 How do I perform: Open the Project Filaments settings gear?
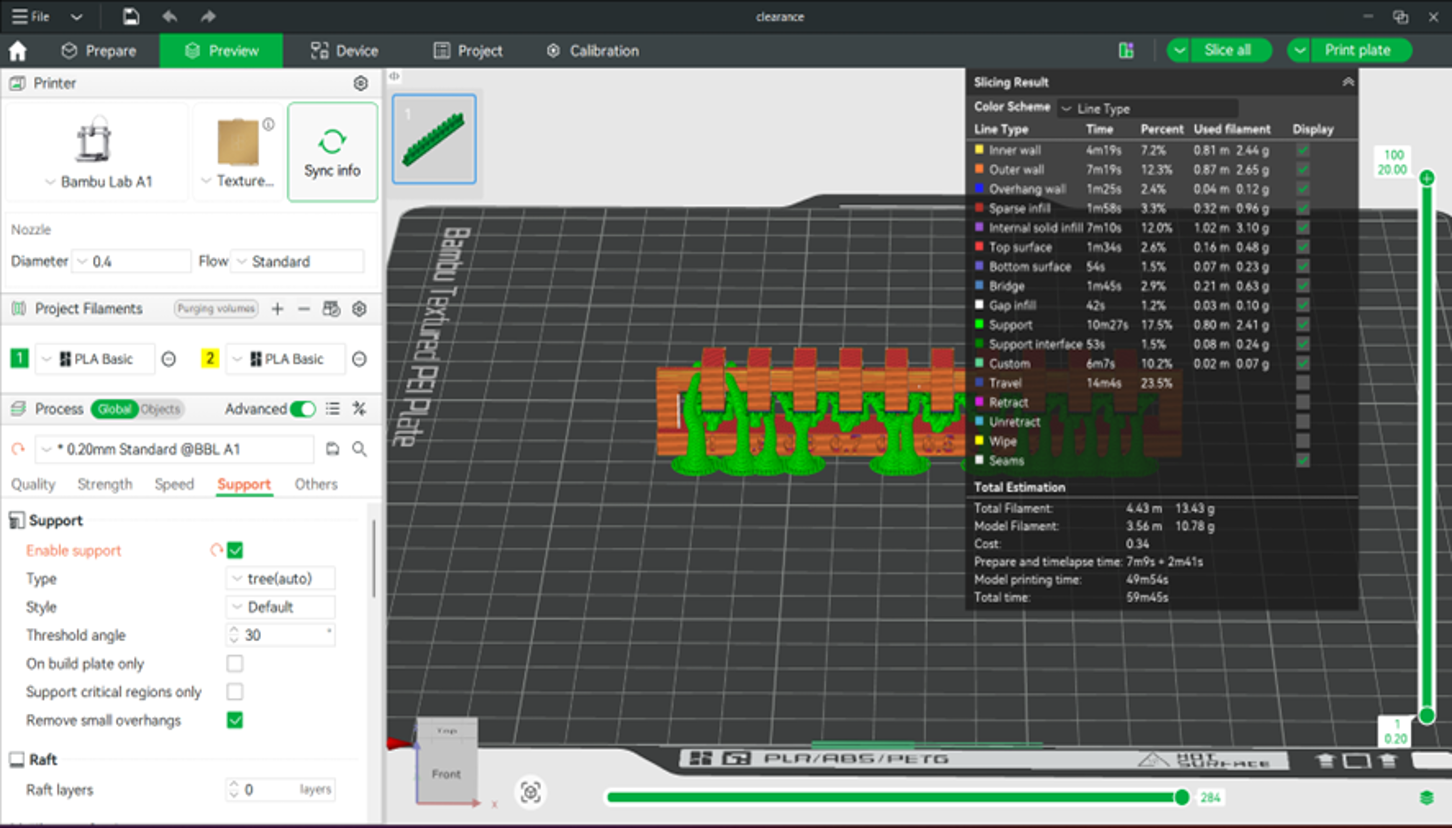360,309
